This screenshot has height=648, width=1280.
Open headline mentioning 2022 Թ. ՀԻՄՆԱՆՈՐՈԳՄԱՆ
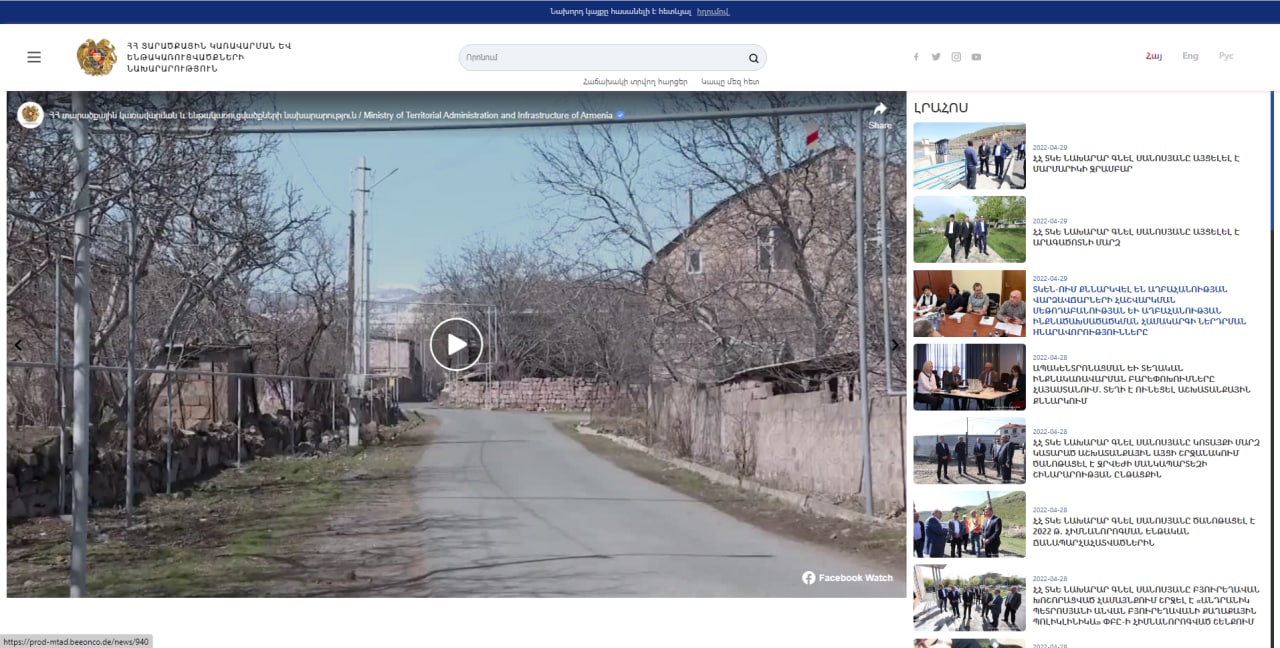click(x=1146, y=530)
